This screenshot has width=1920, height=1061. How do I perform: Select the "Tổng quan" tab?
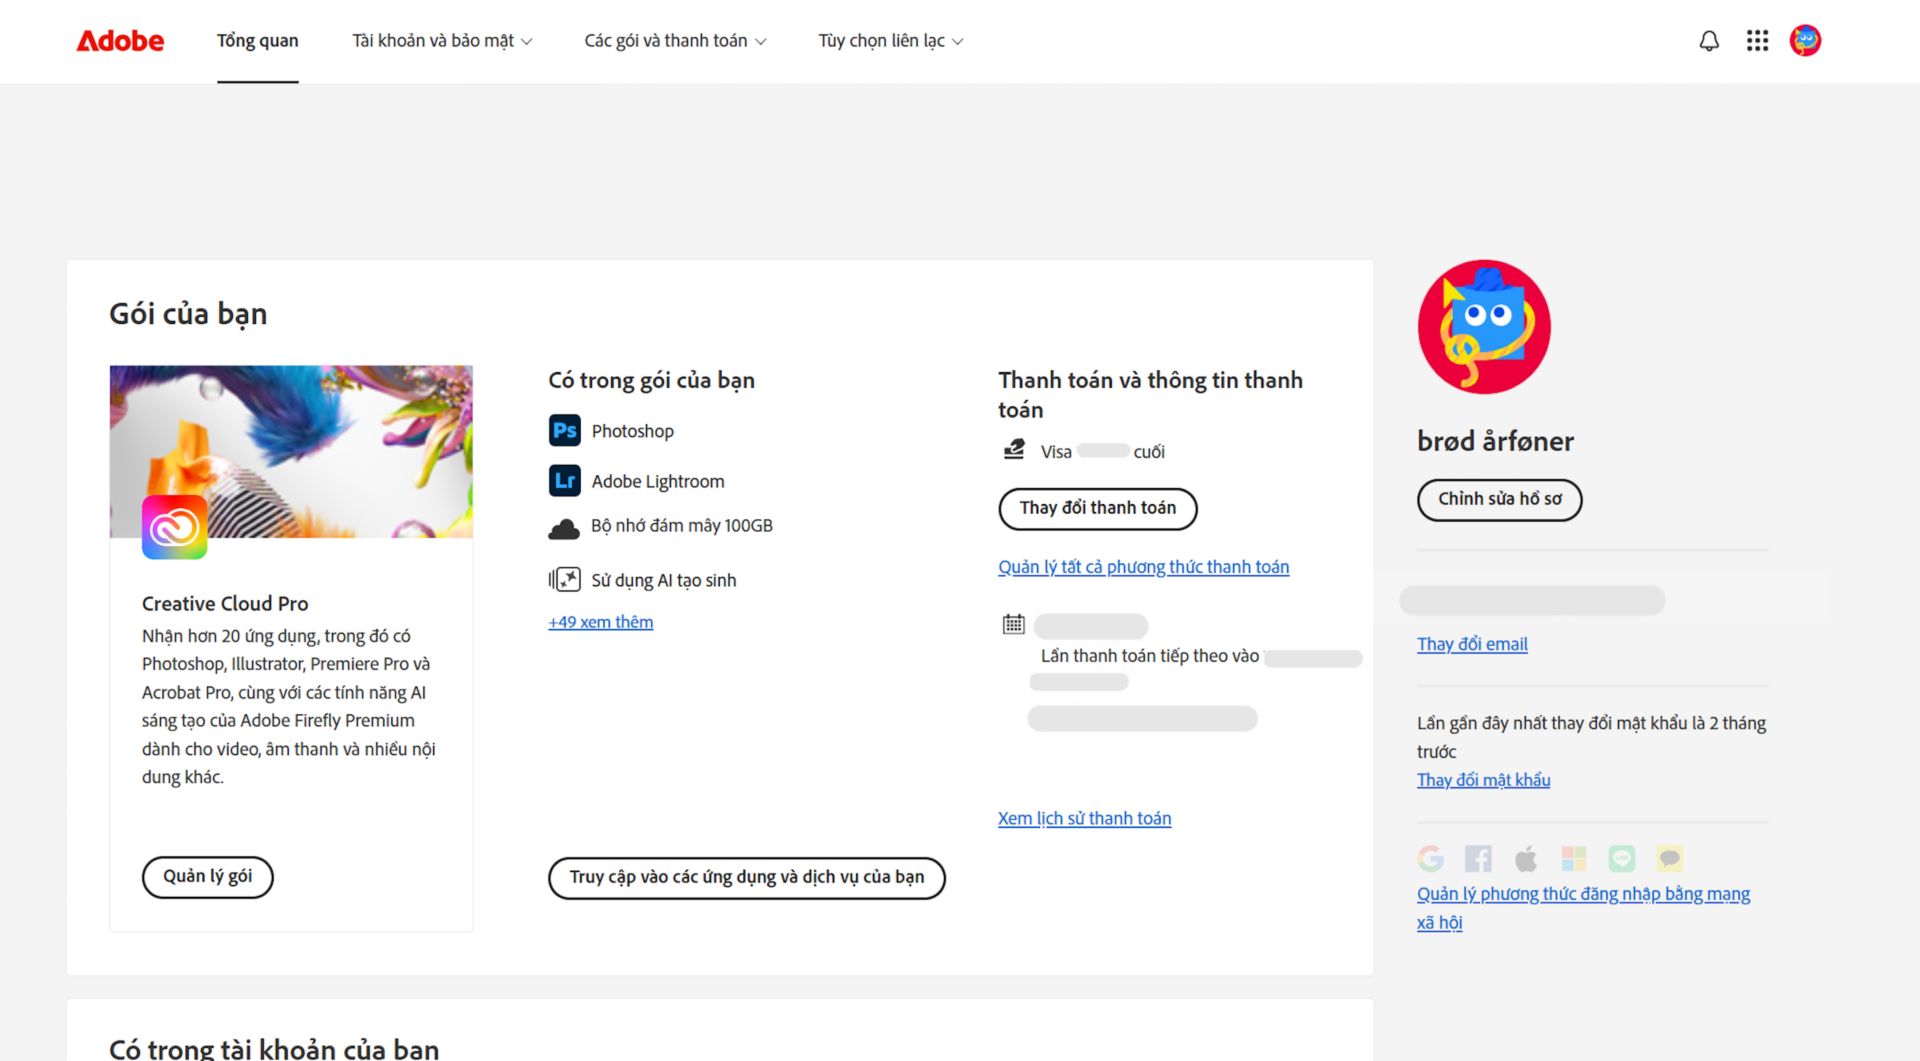pyautogui.click(x=258, y=41)
